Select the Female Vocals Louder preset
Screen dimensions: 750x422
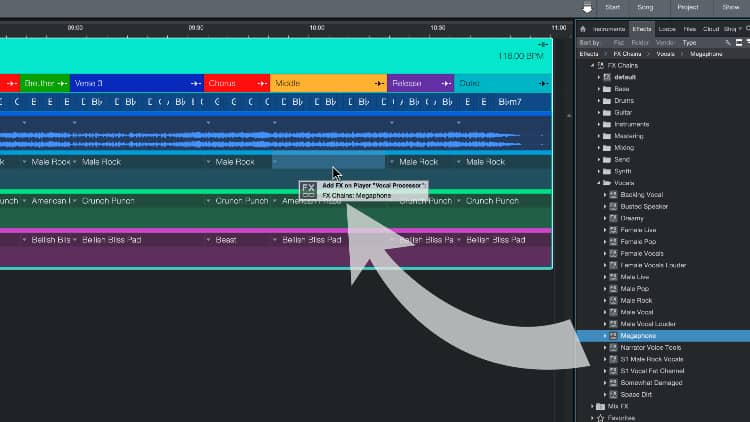pyautogui.click(x=653, y=266)
